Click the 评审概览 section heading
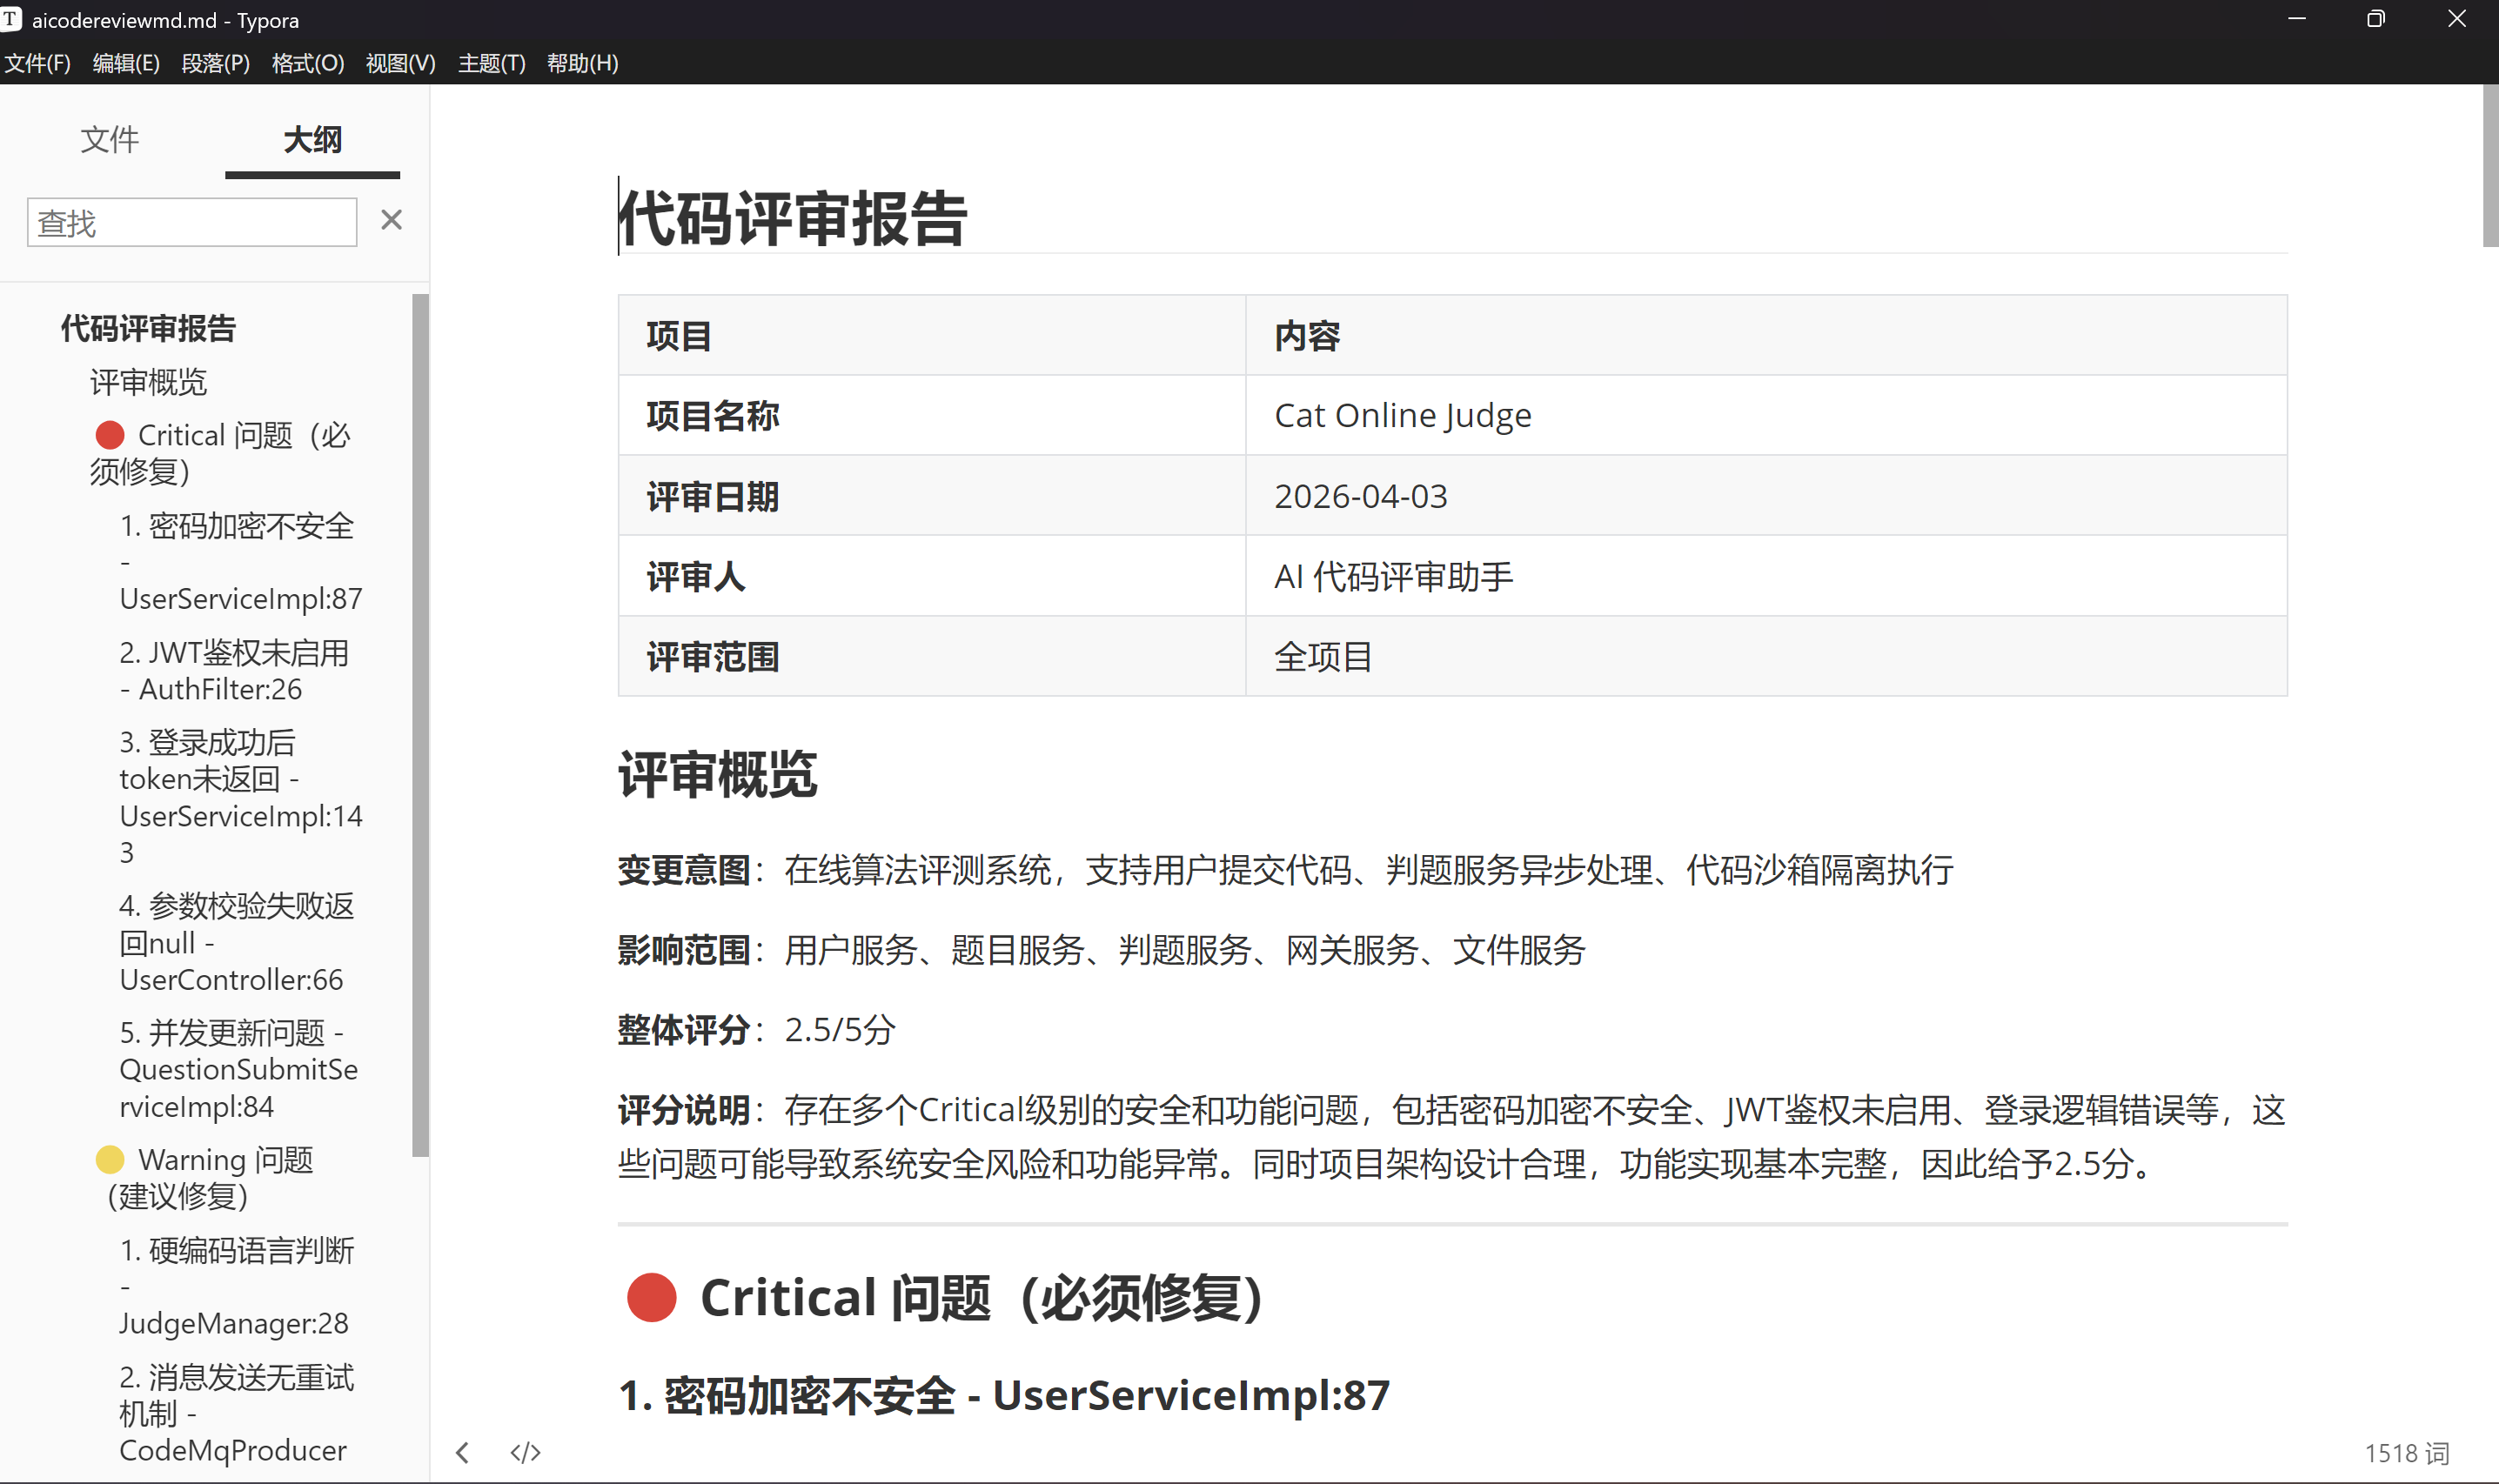The height and width of the screenshot is (1484, 2499). 718,774
